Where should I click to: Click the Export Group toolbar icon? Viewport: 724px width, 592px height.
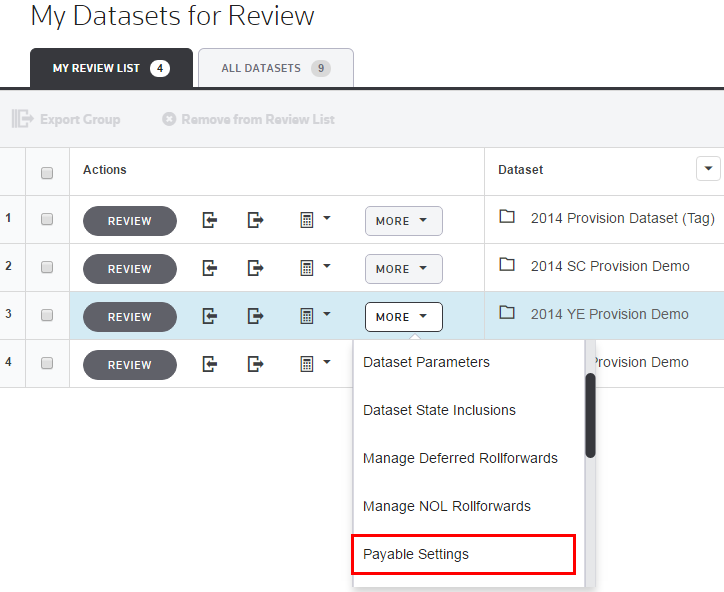22,119
